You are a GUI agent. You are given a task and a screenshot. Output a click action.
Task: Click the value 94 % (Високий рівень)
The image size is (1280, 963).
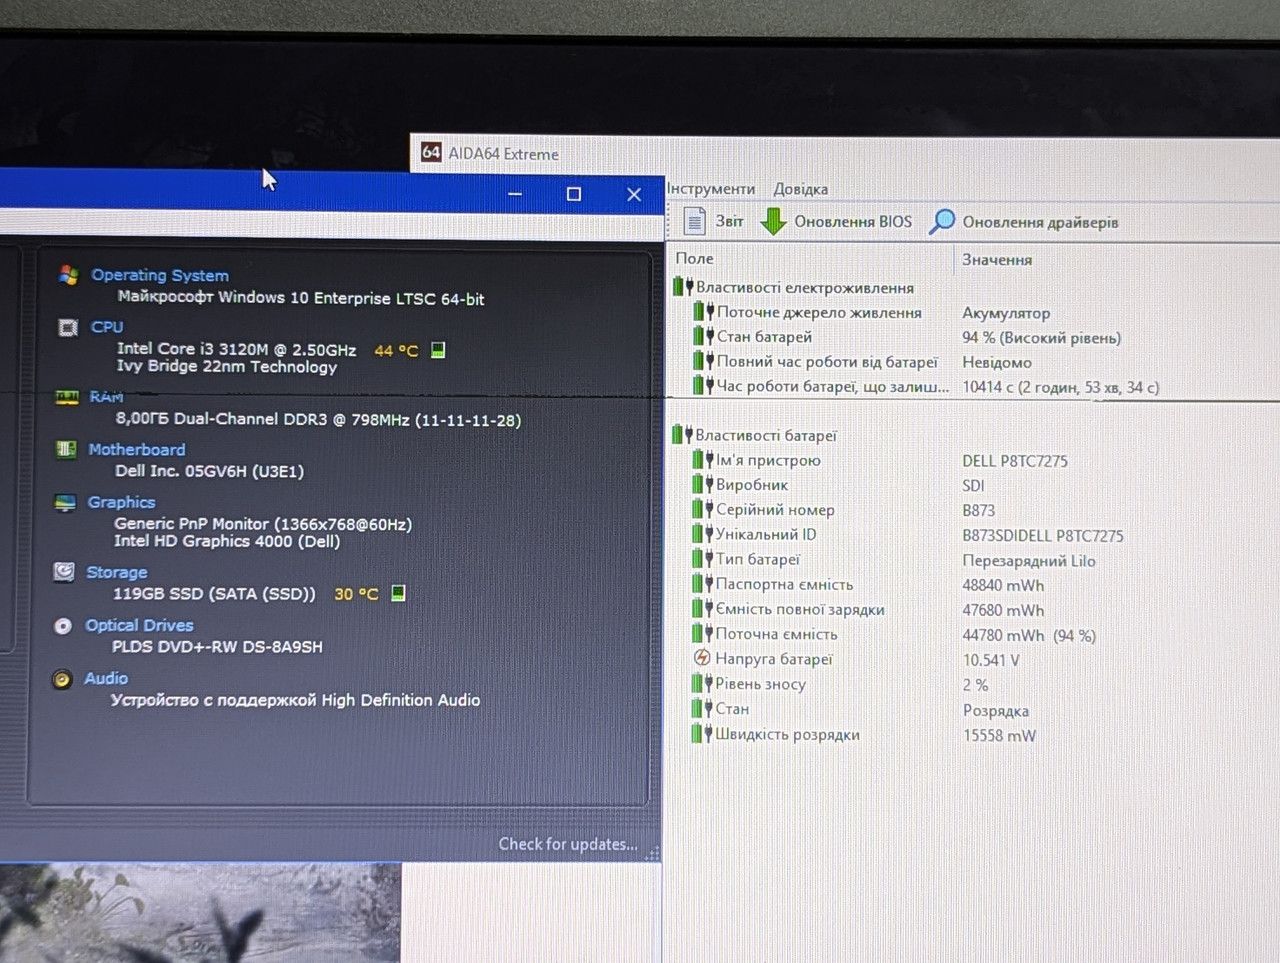pos(1041,338)
